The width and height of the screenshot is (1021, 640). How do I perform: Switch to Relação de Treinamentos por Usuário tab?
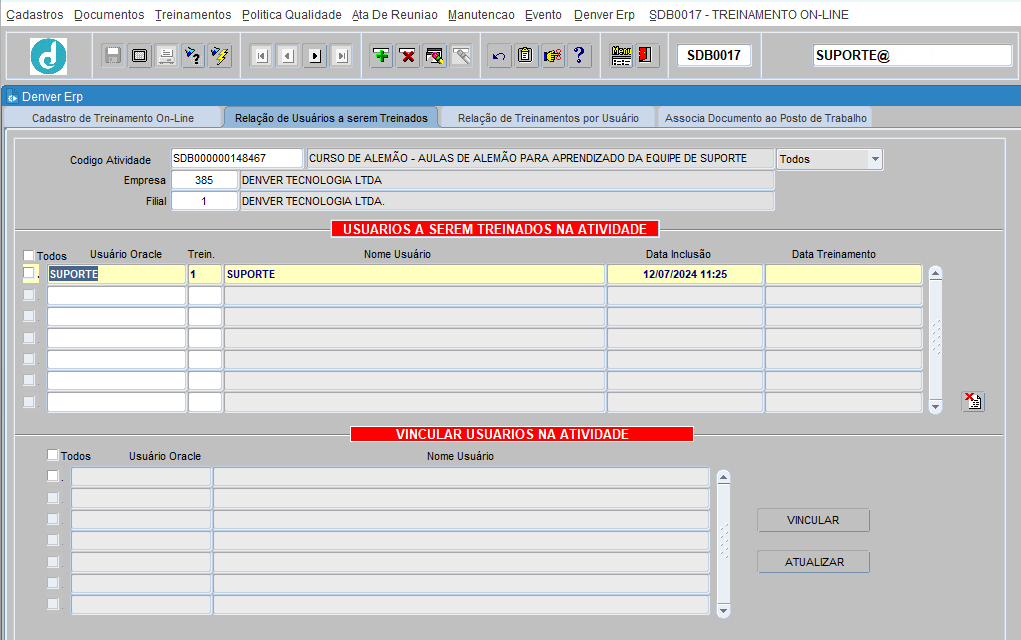[x=548, y=118]
